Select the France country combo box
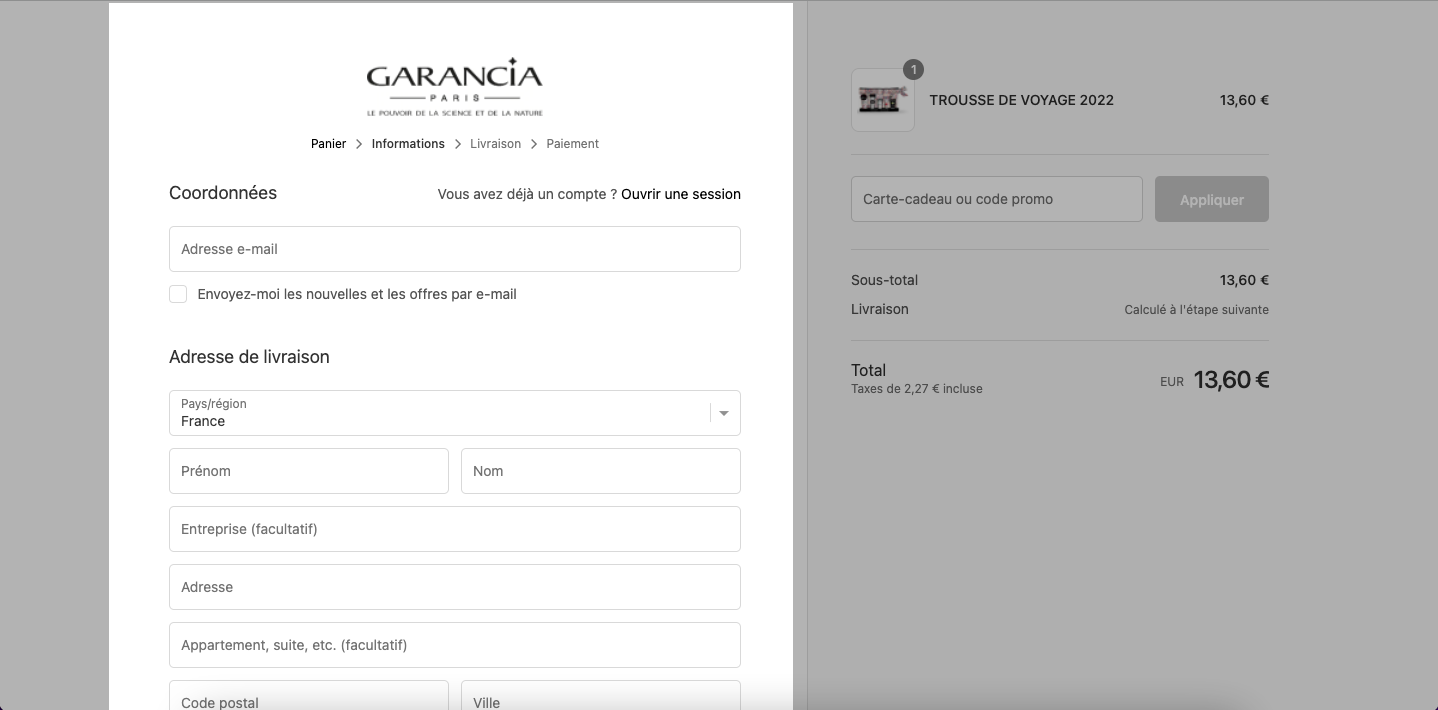The height and width of the screenshot is (710, 1438). click(x=455, y=413)
